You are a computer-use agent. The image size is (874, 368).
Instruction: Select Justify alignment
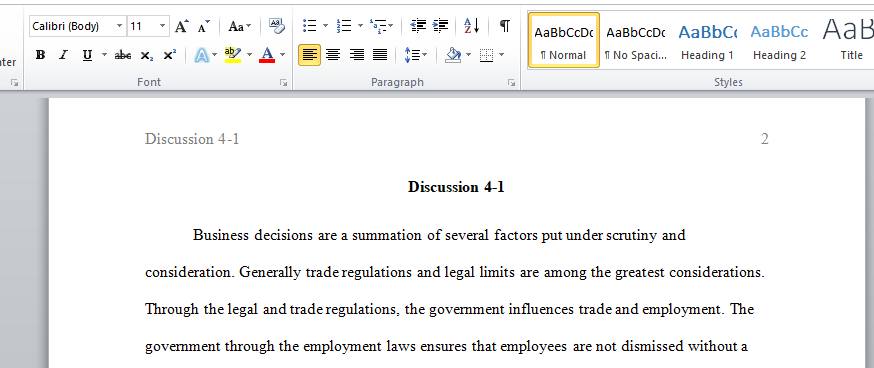380,55
